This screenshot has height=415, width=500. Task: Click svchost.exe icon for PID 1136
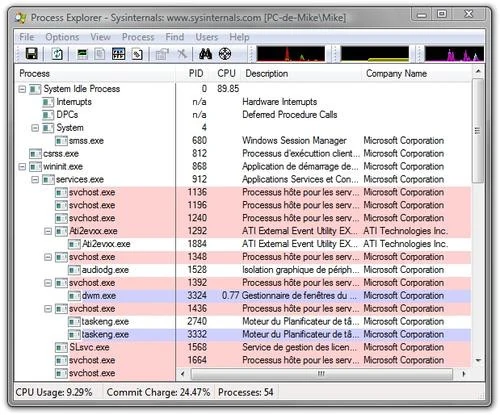click(x=61, y=193)
